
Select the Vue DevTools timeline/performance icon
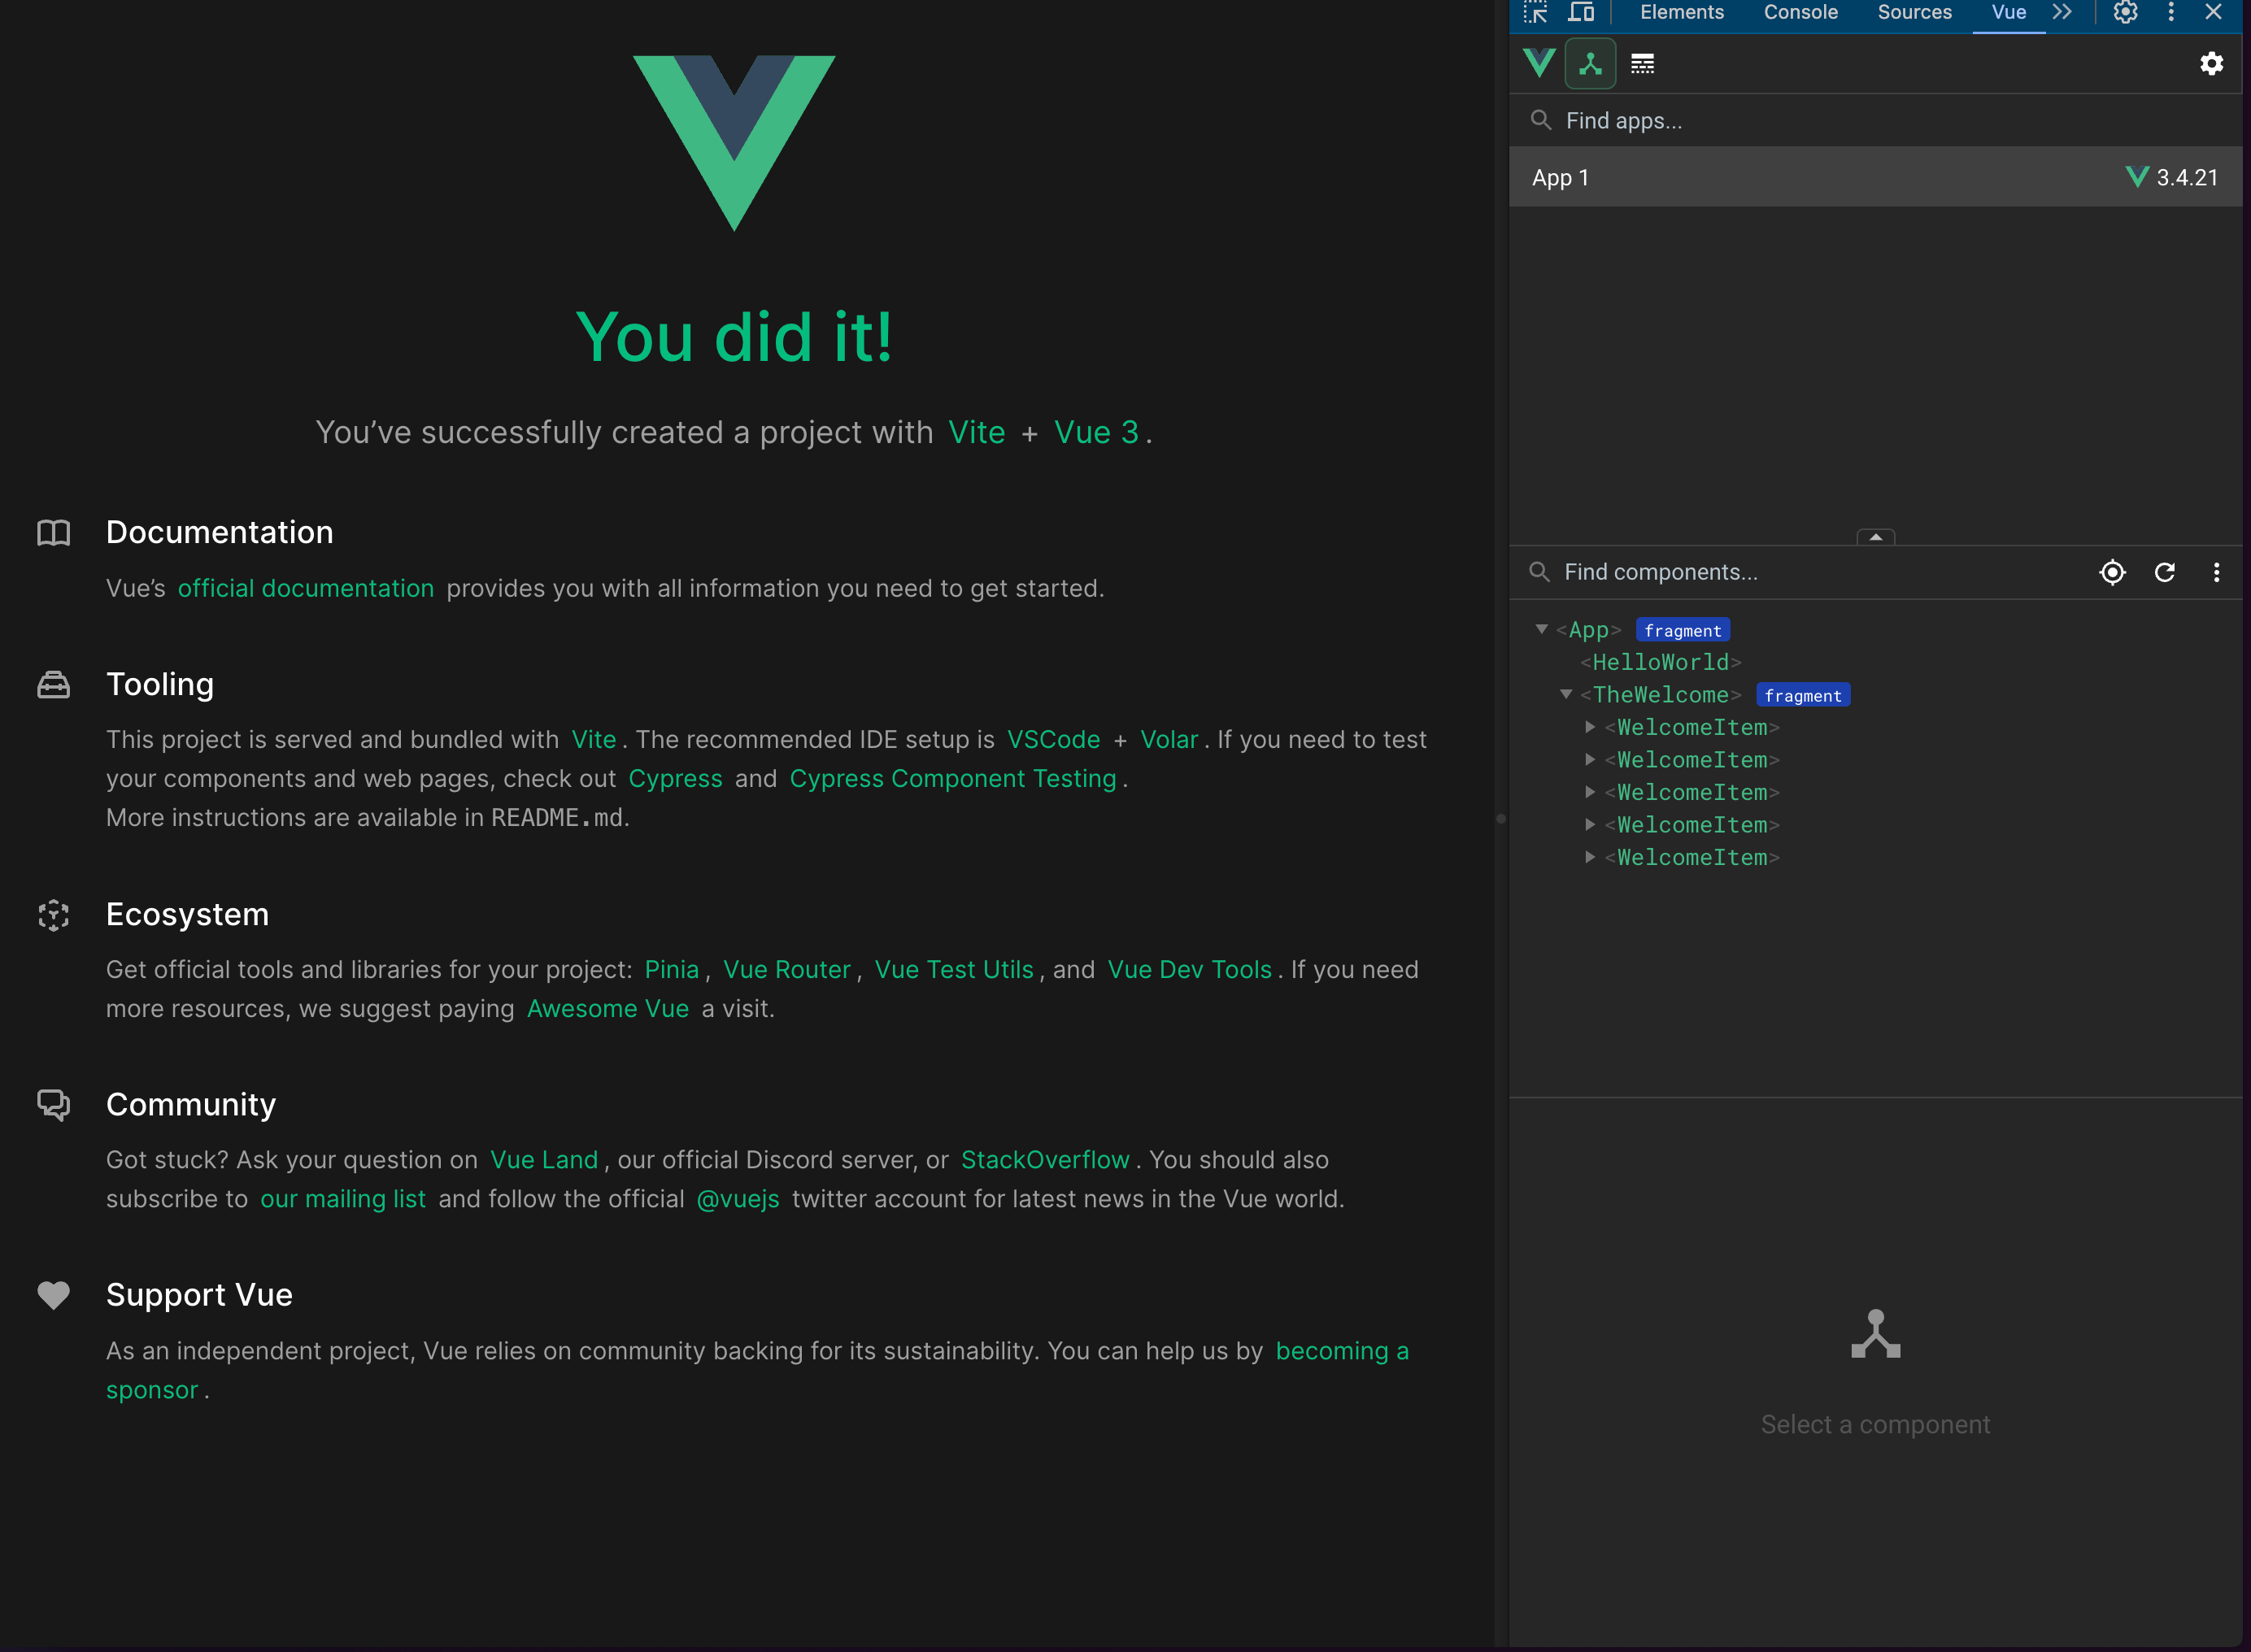click(1643, 63)
